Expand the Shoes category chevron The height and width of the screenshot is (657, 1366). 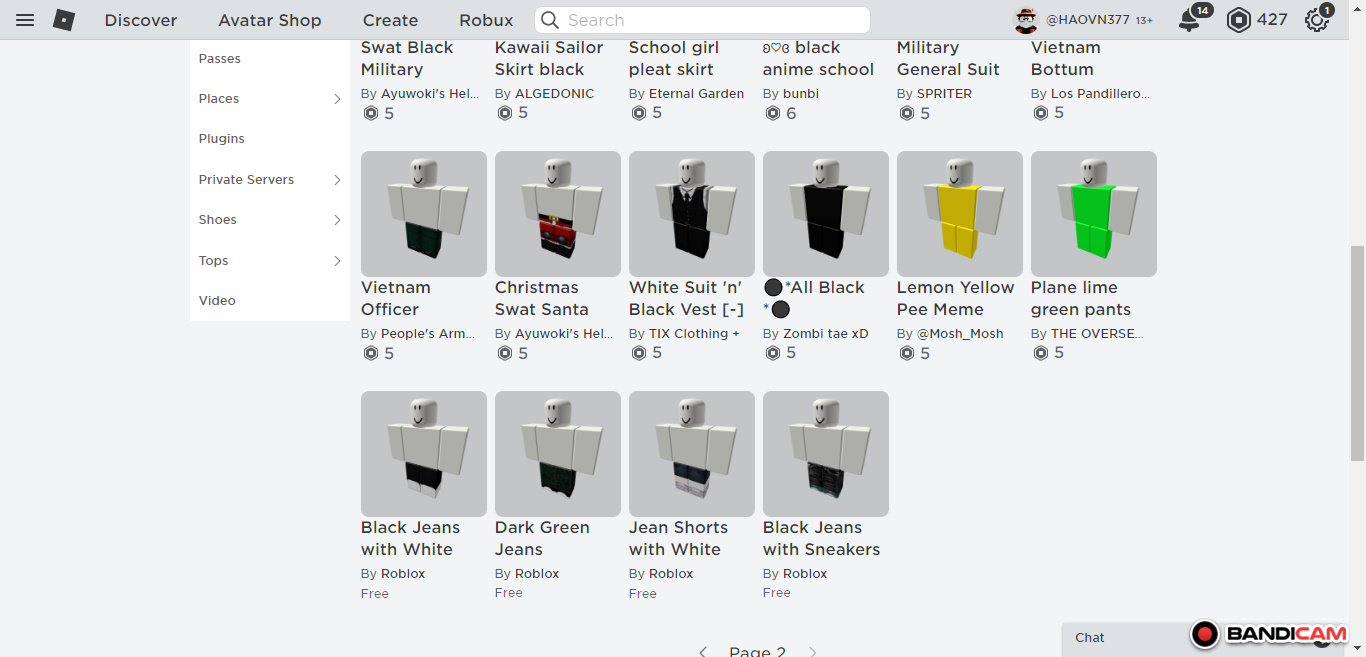[337, 220]
